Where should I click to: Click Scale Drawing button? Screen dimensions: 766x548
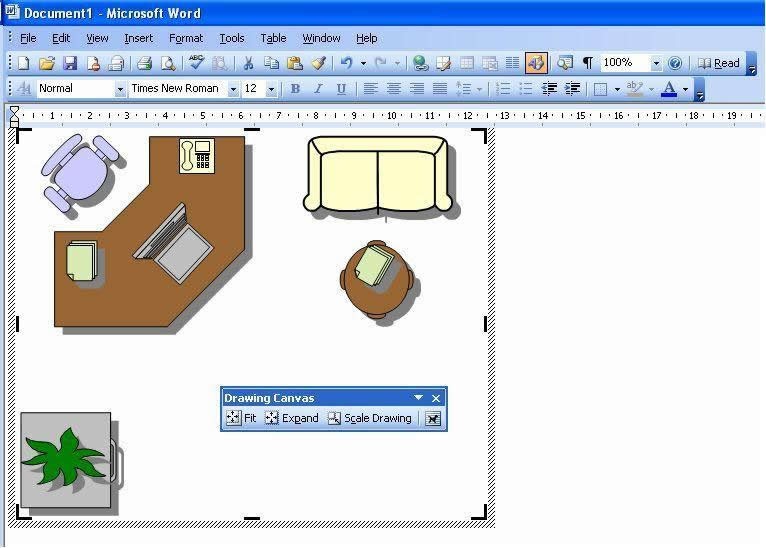pos(370,418)
